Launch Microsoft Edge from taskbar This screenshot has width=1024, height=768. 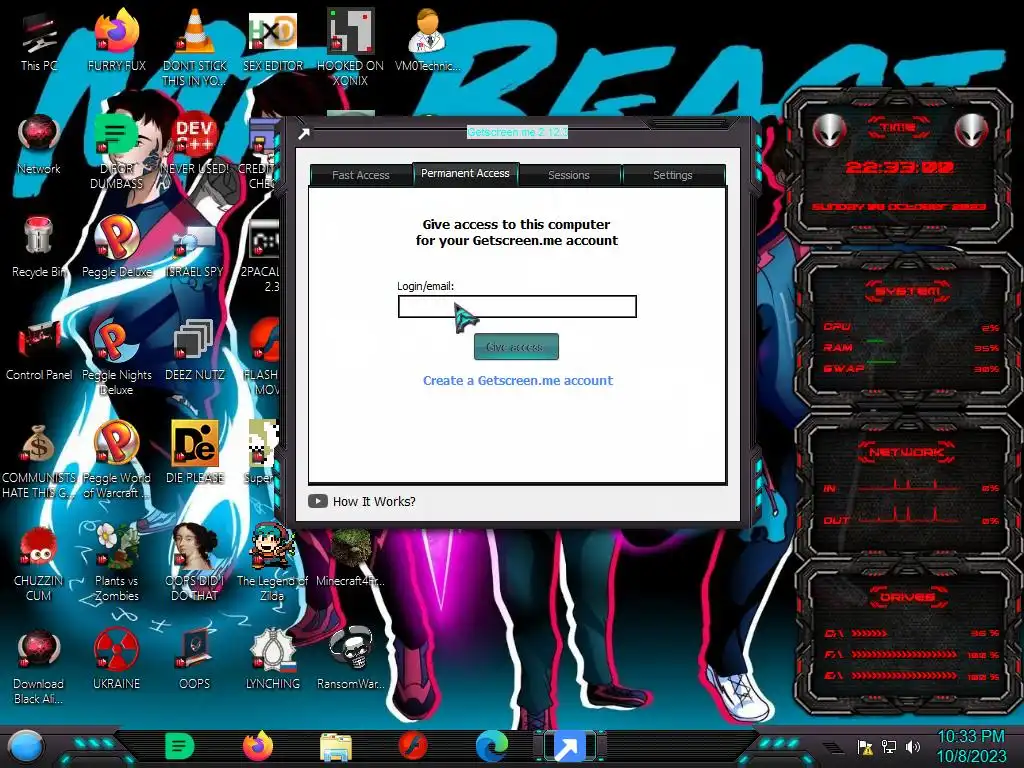click(492, 746)
